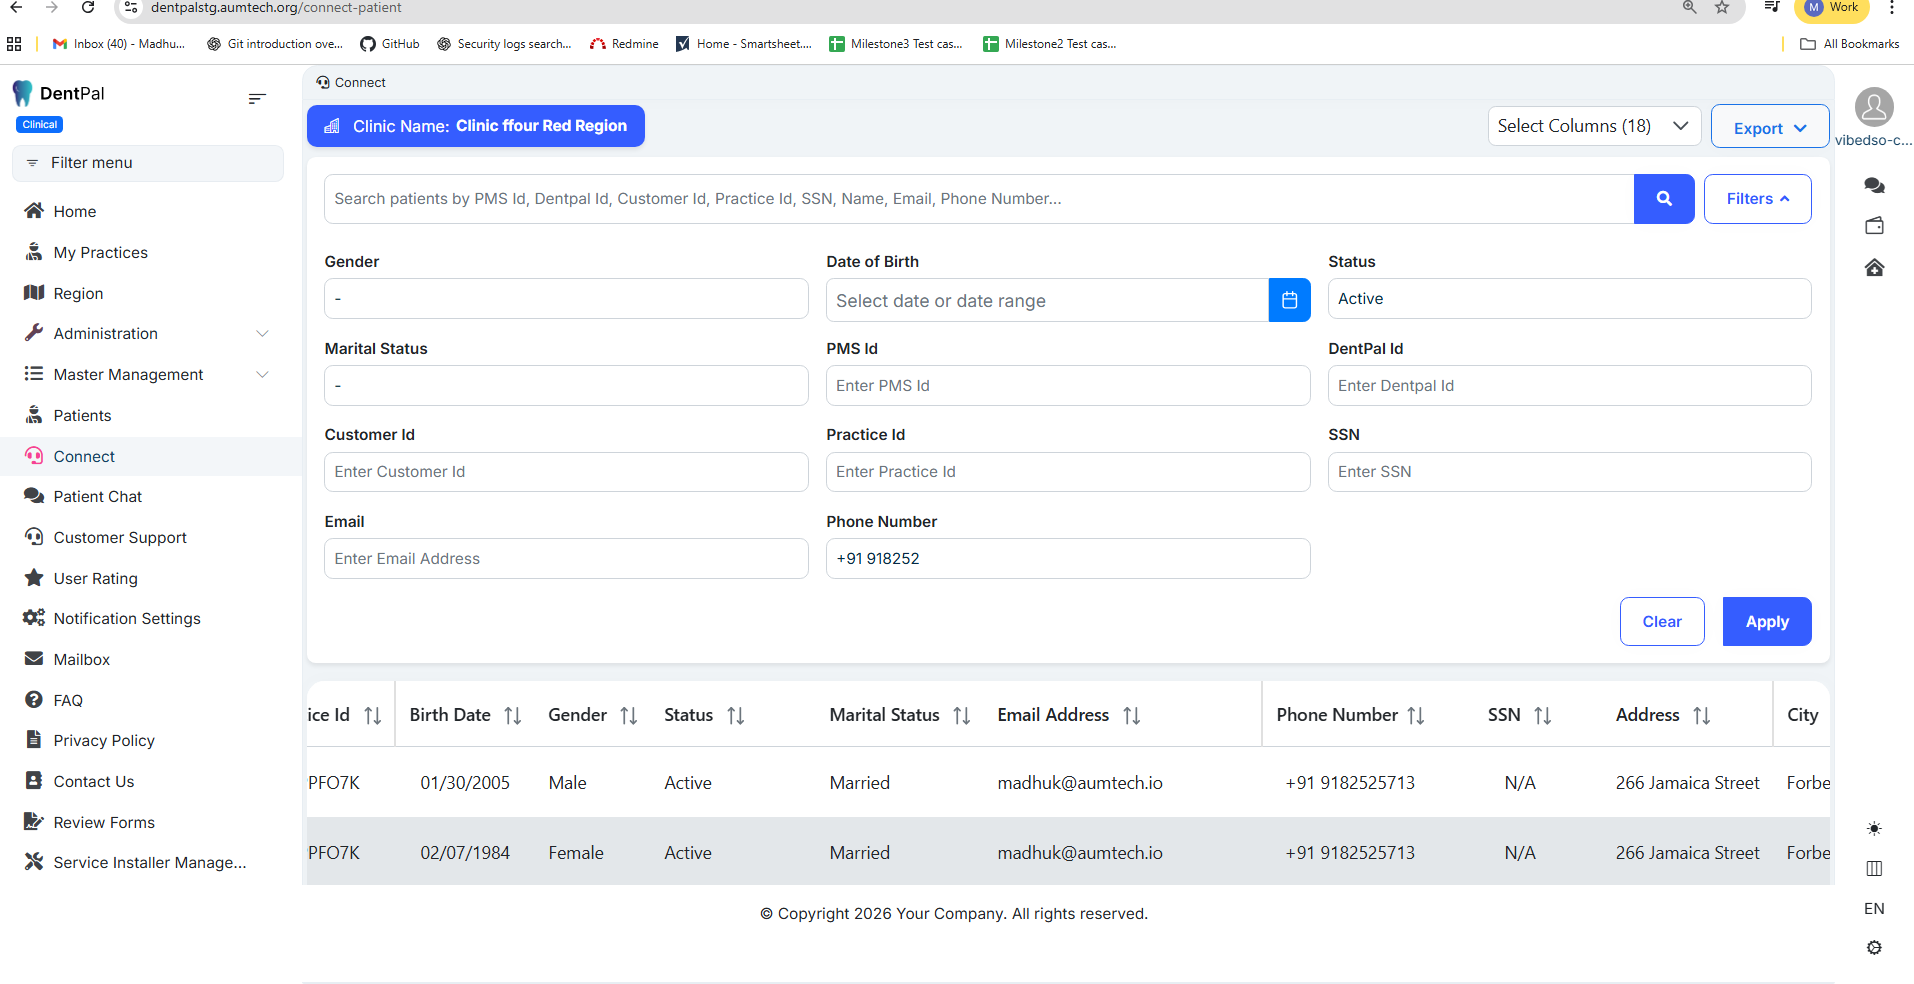Click the Clear filters button
The height and width of the screenshot is (984, 1914).
pyautogui.click(x=1661, y=622)
